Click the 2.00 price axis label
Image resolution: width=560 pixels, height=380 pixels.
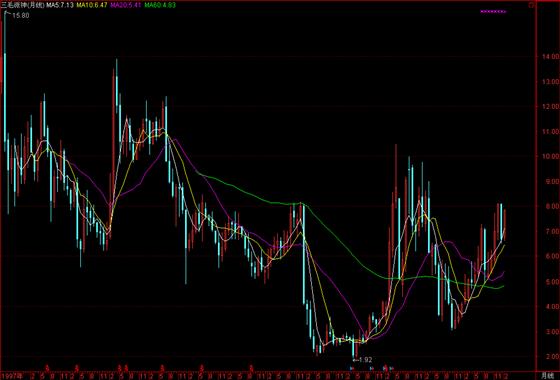point(551,356)
